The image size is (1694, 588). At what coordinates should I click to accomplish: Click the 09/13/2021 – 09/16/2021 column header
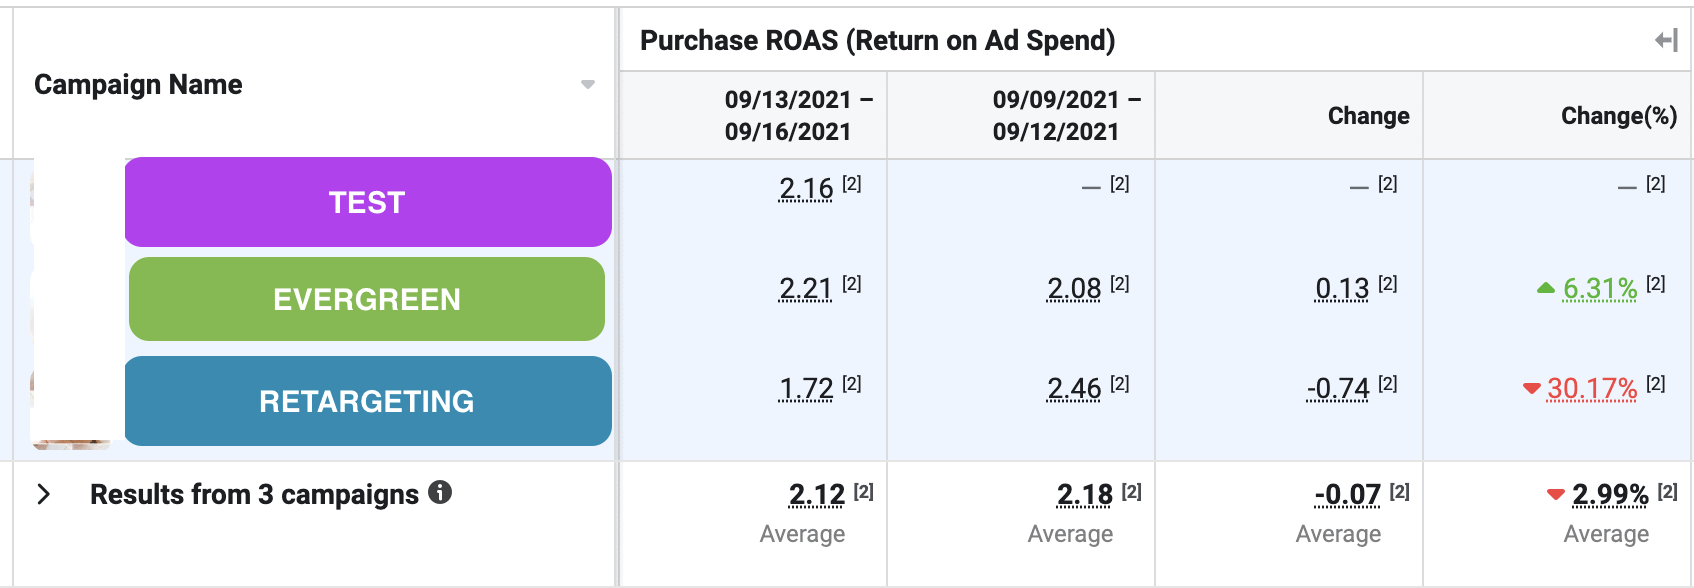pos(800,115)
